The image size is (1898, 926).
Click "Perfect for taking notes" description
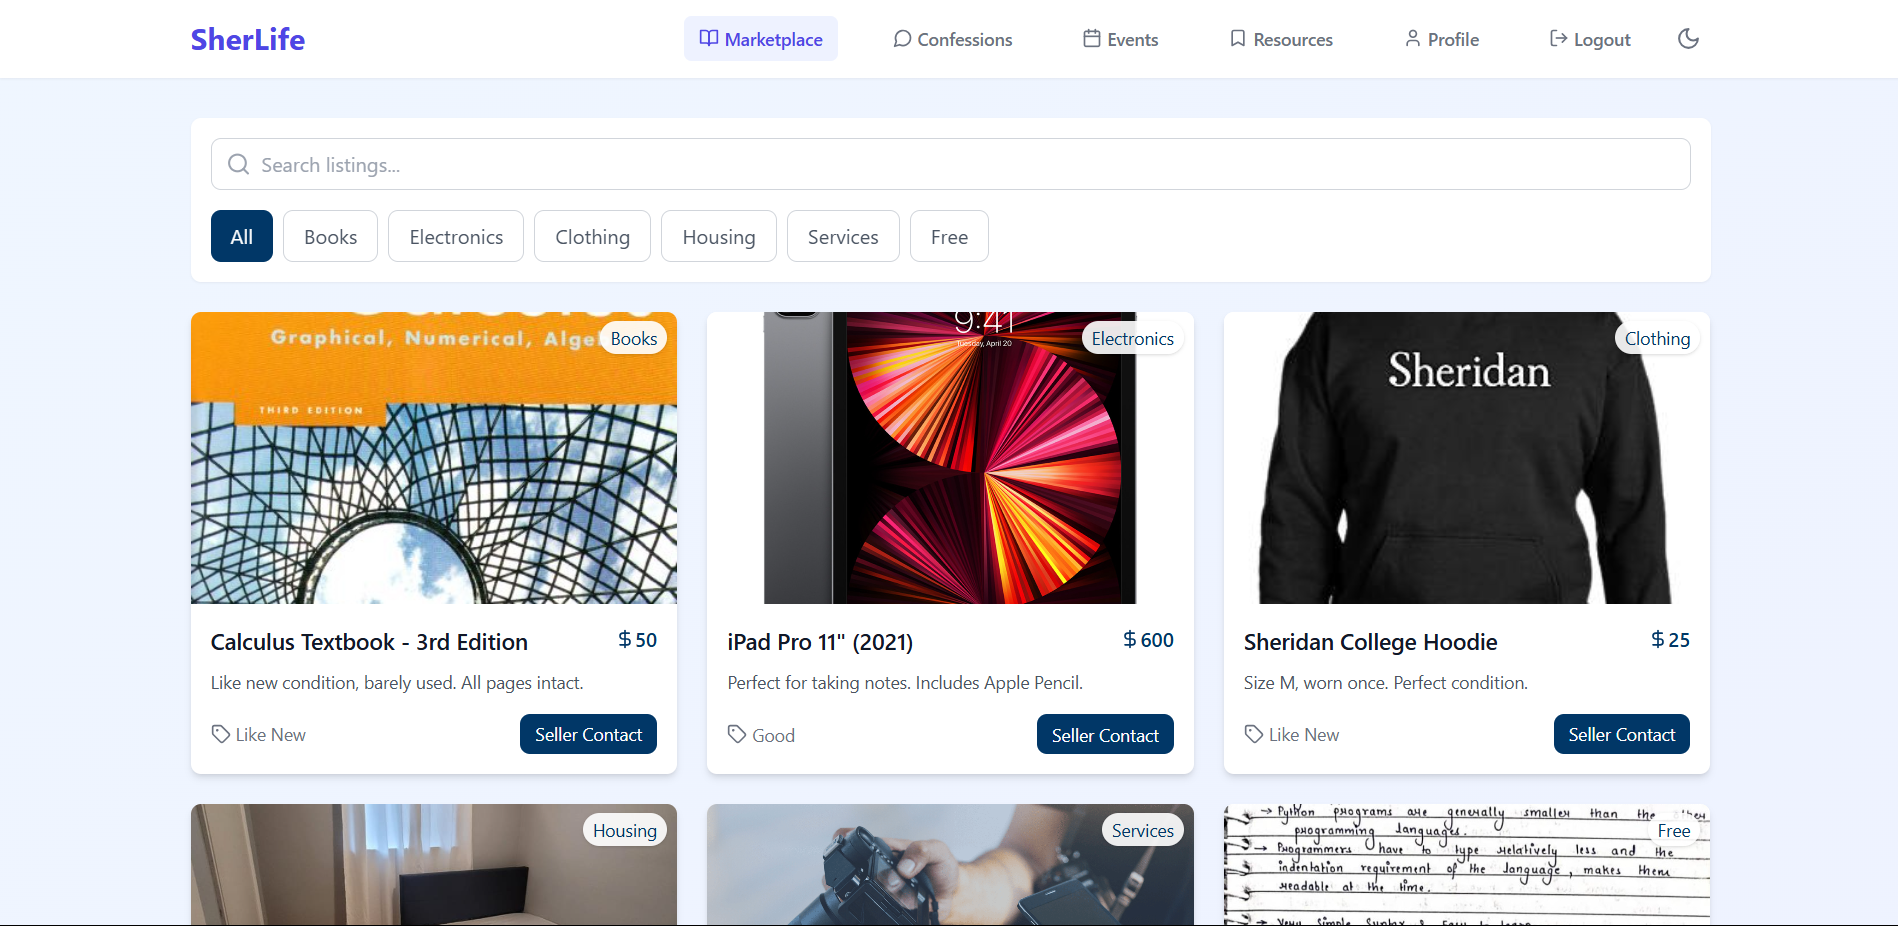click(x=905, y=683)
